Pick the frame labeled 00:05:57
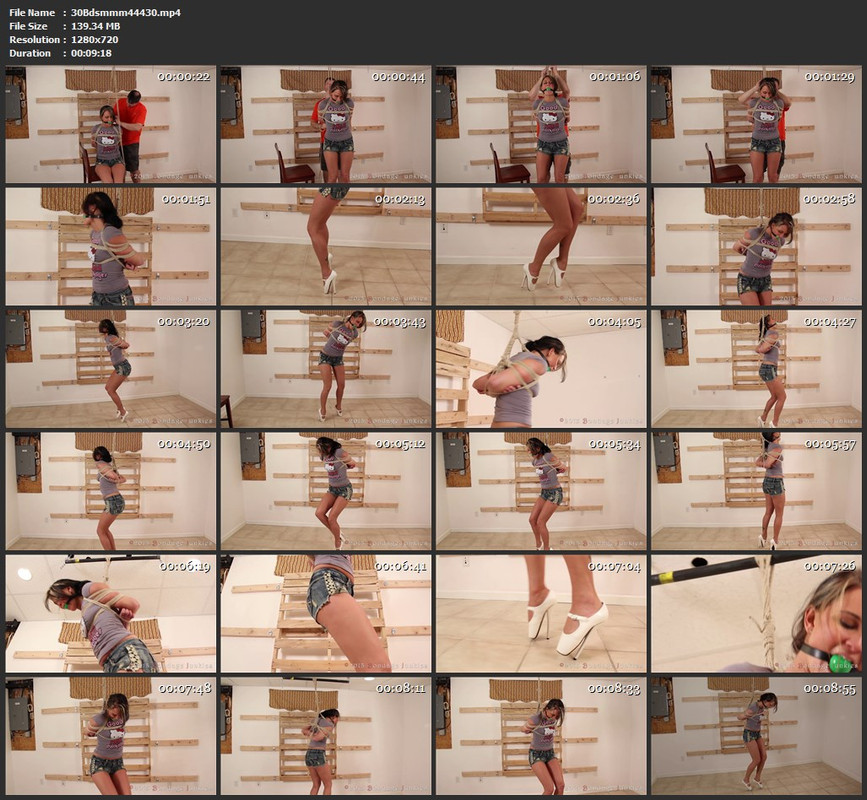Viewport: 867px width, 800px height. click(x=756, y=491)
